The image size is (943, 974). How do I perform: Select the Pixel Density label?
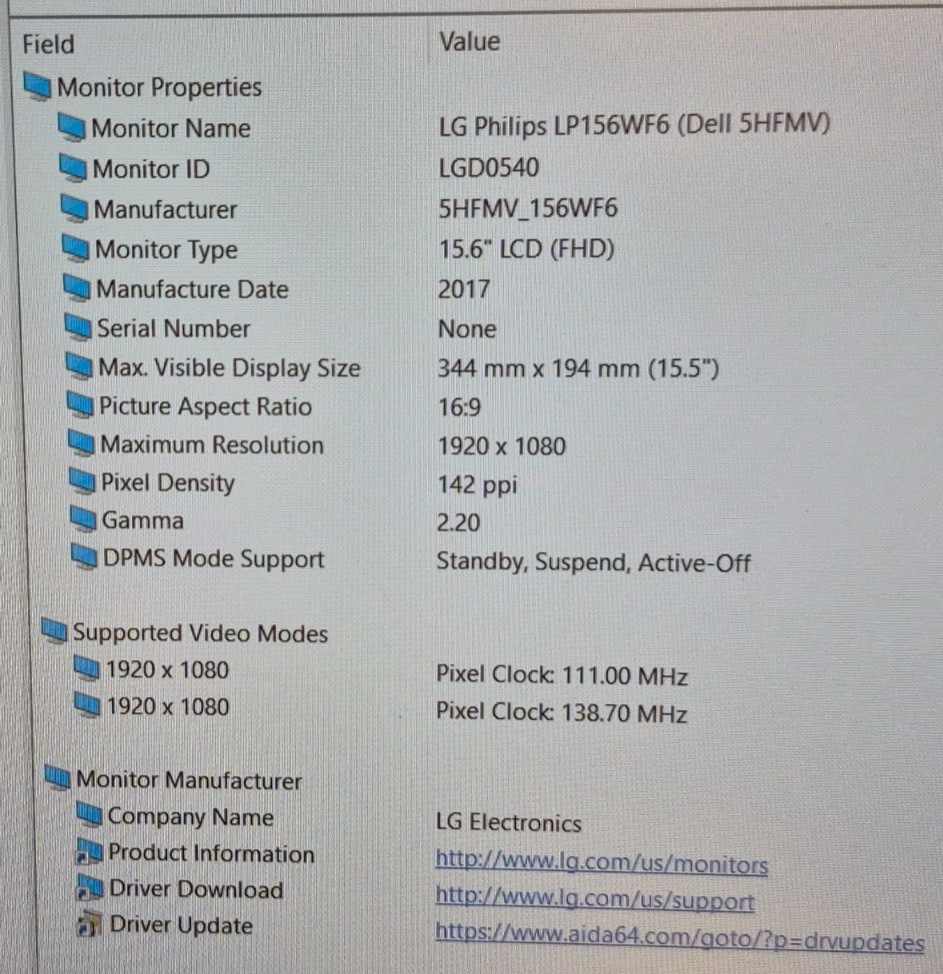click(x=168, y=483)
